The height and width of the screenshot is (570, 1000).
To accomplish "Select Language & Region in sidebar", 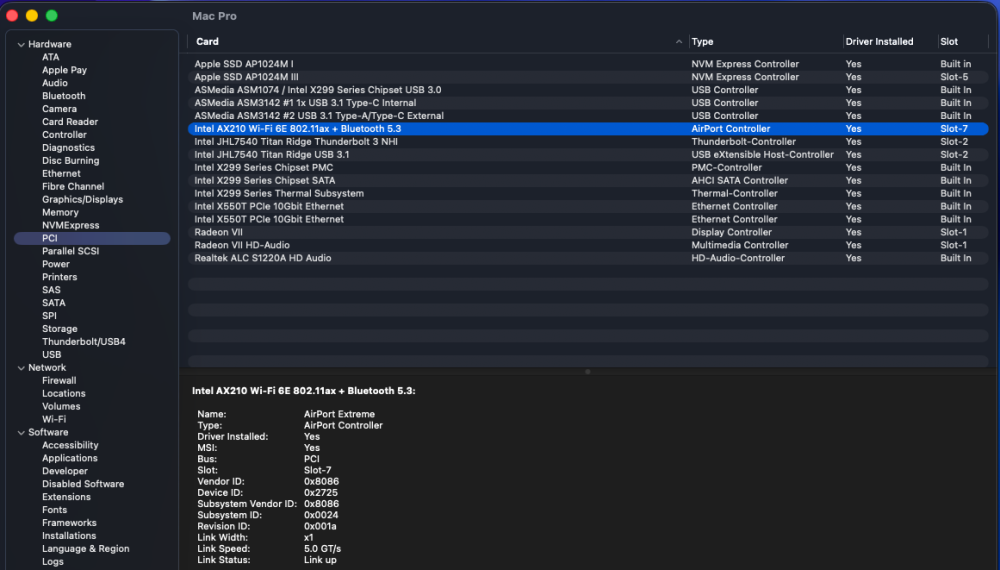I will tap(86, 549).
